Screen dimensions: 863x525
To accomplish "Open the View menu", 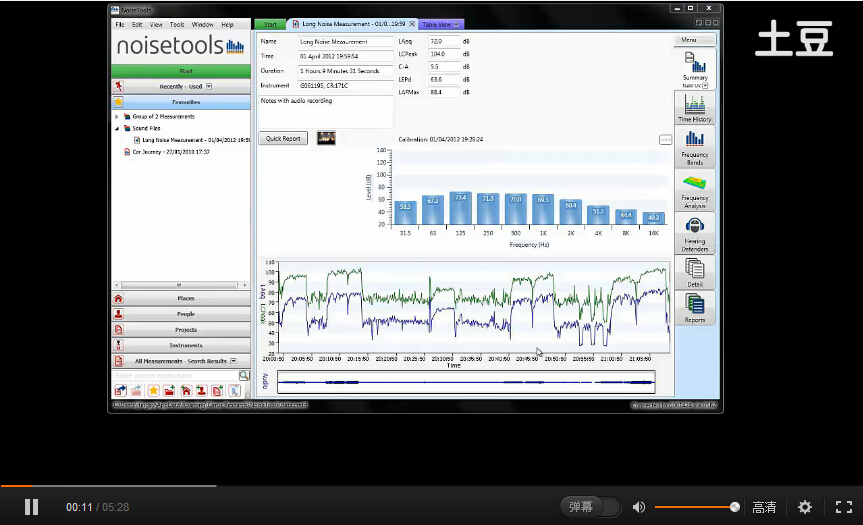I will [156, 25].
